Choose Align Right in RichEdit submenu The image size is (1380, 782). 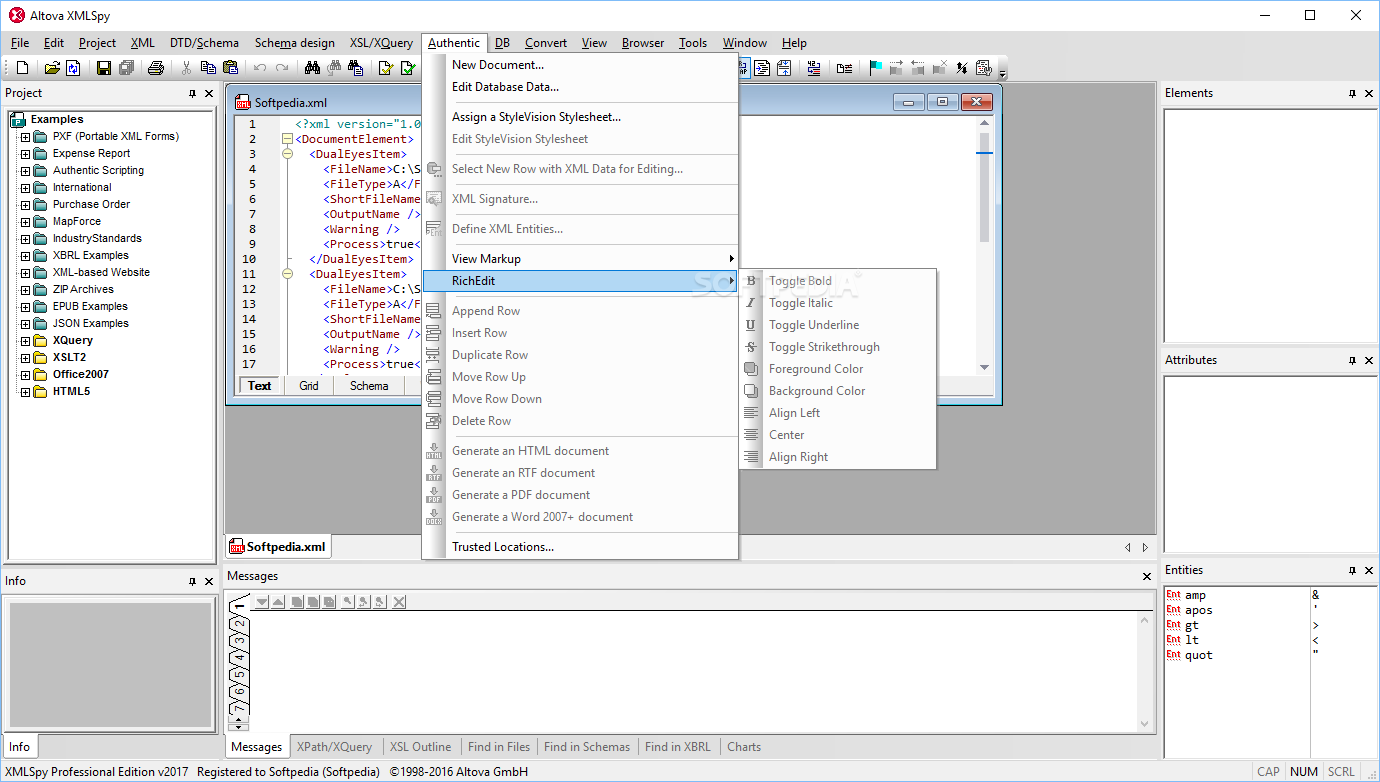(838, 457)
